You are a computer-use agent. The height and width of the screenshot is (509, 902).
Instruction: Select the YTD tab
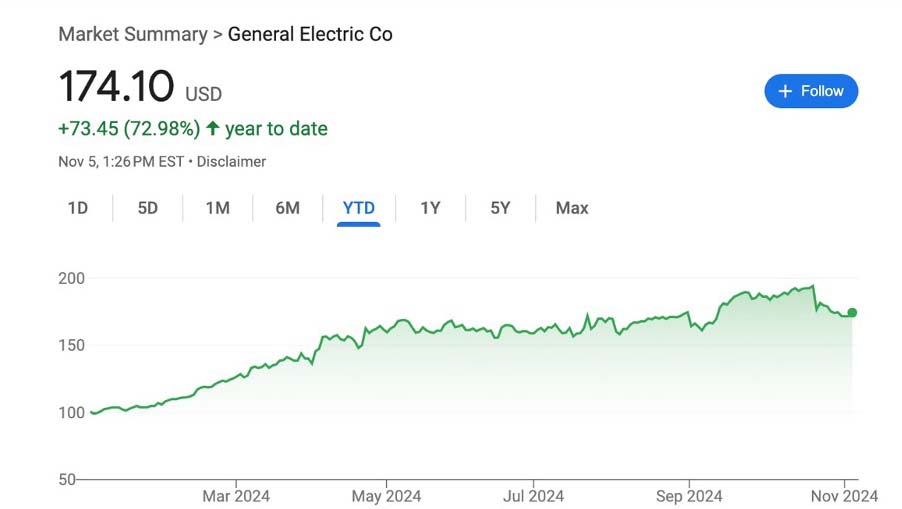(359, 208)
